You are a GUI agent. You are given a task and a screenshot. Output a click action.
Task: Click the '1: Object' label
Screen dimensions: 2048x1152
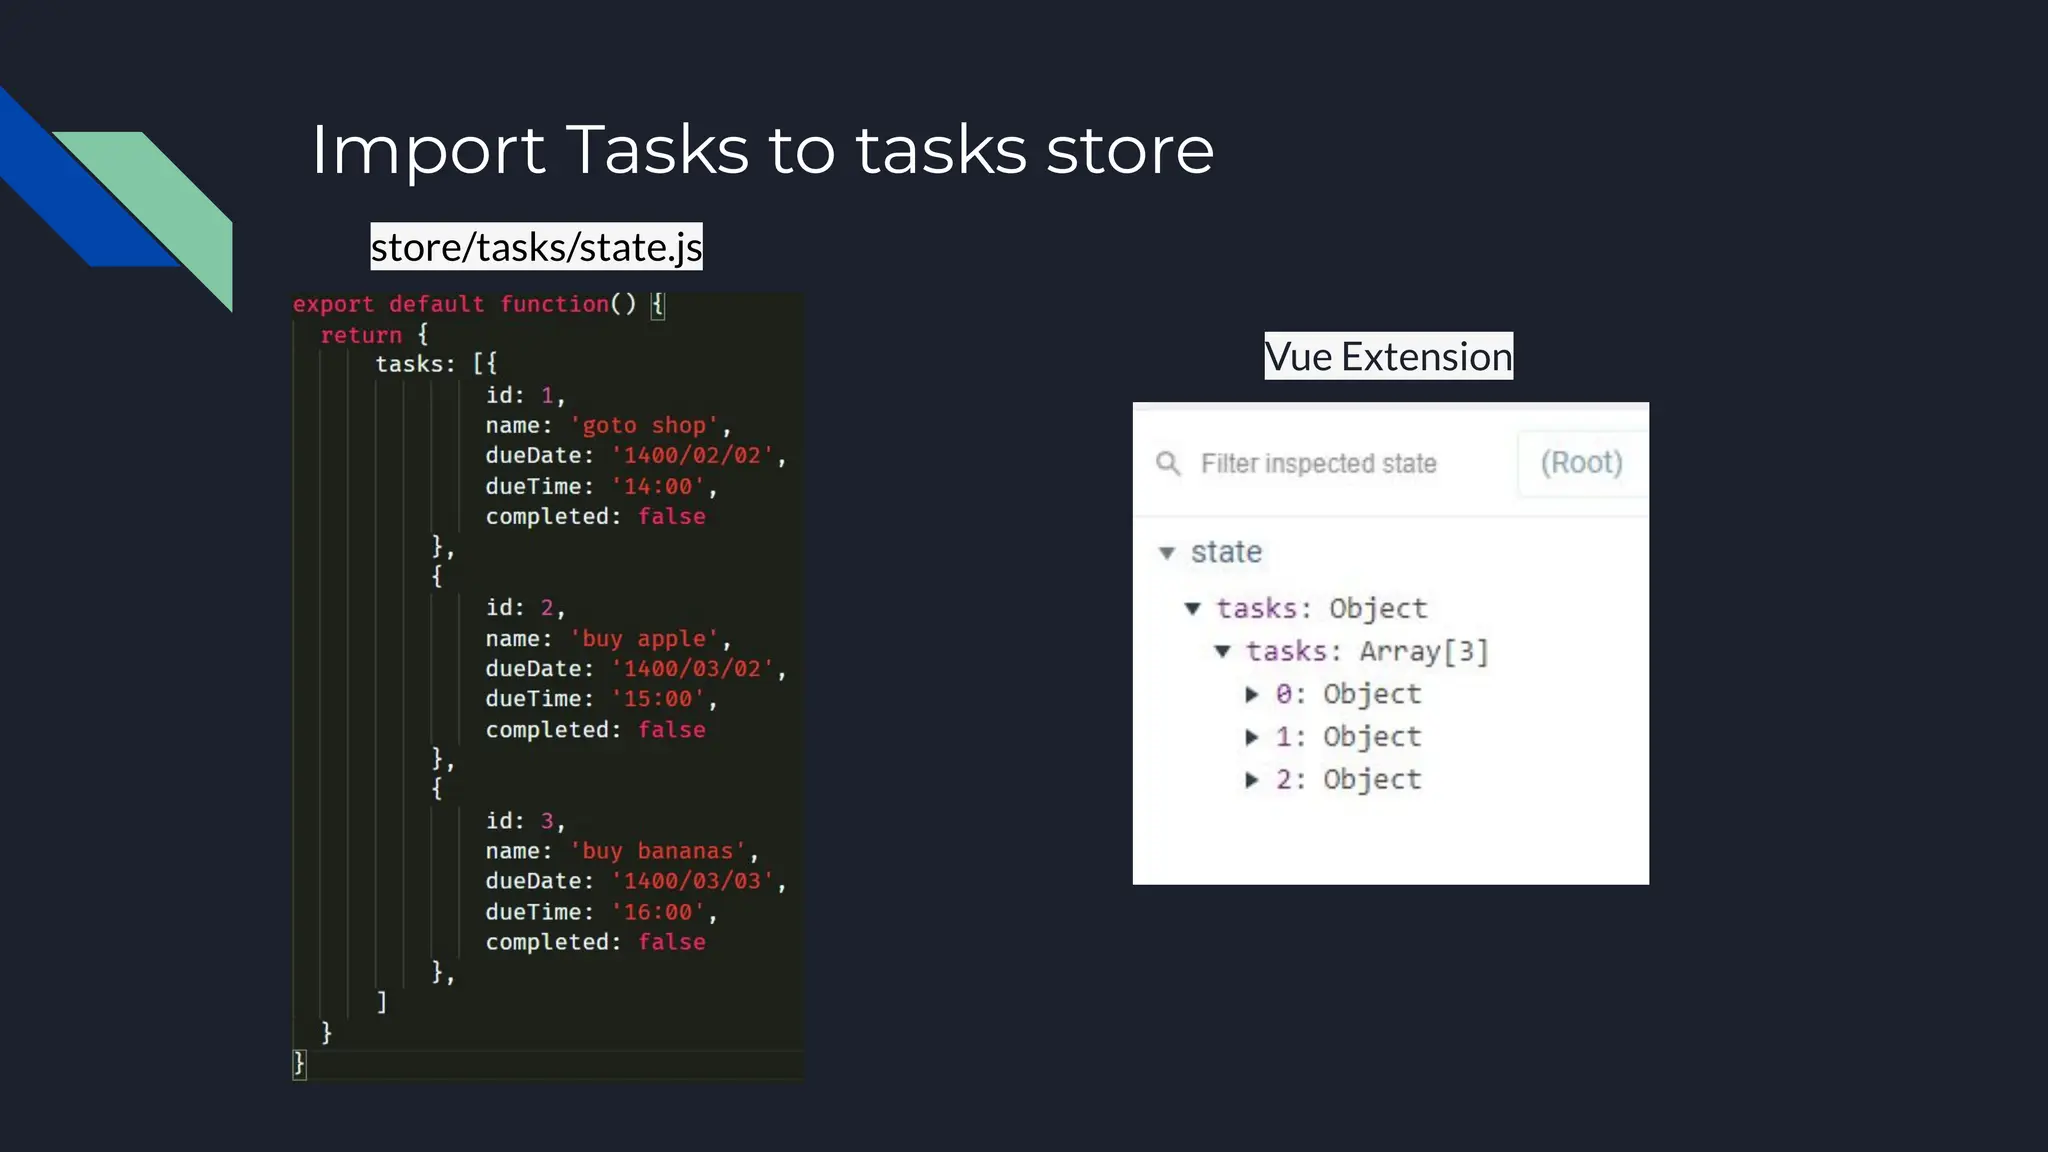point(1348,737)
